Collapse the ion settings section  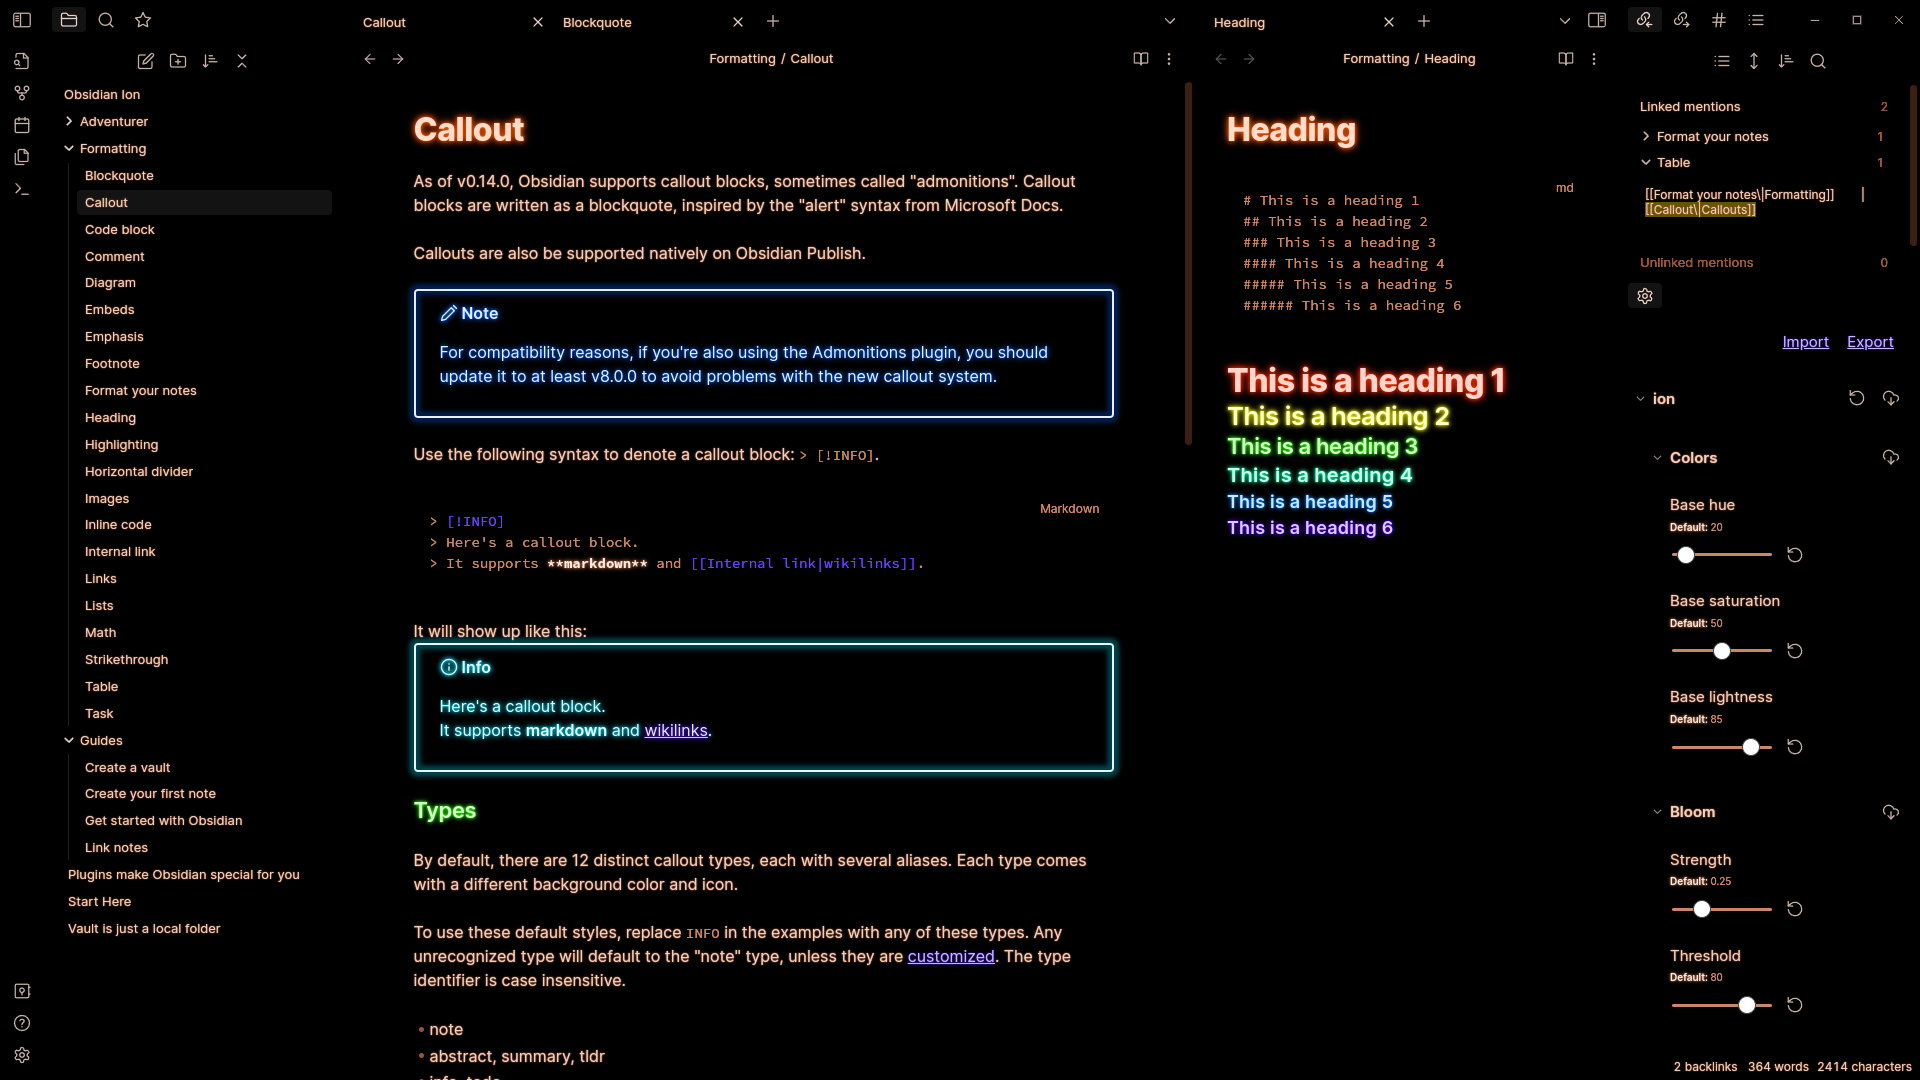1640,399
